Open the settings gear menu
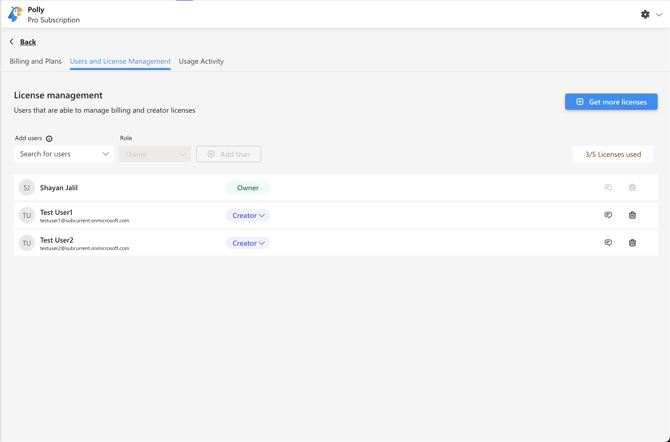Viewport: 670px width, 442px height. point(645,15)
